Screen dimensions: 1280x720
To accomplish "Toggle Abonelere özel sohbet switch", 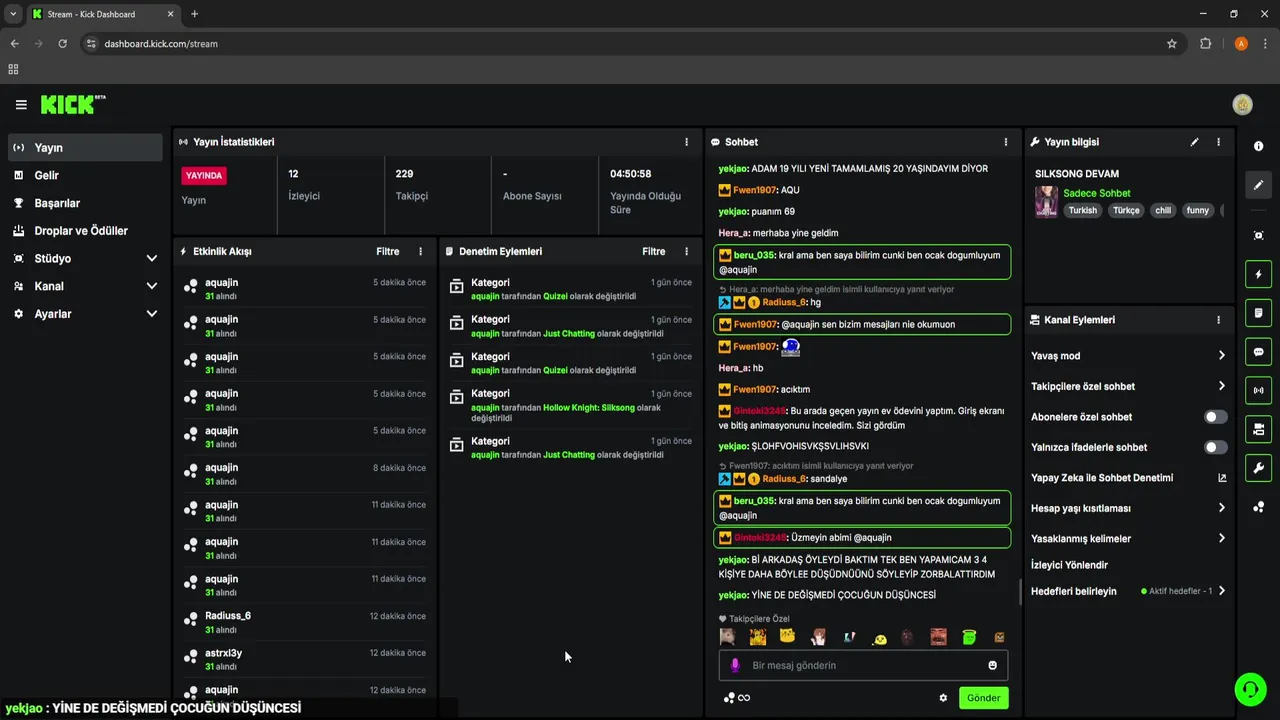I will coord(1215,417).
